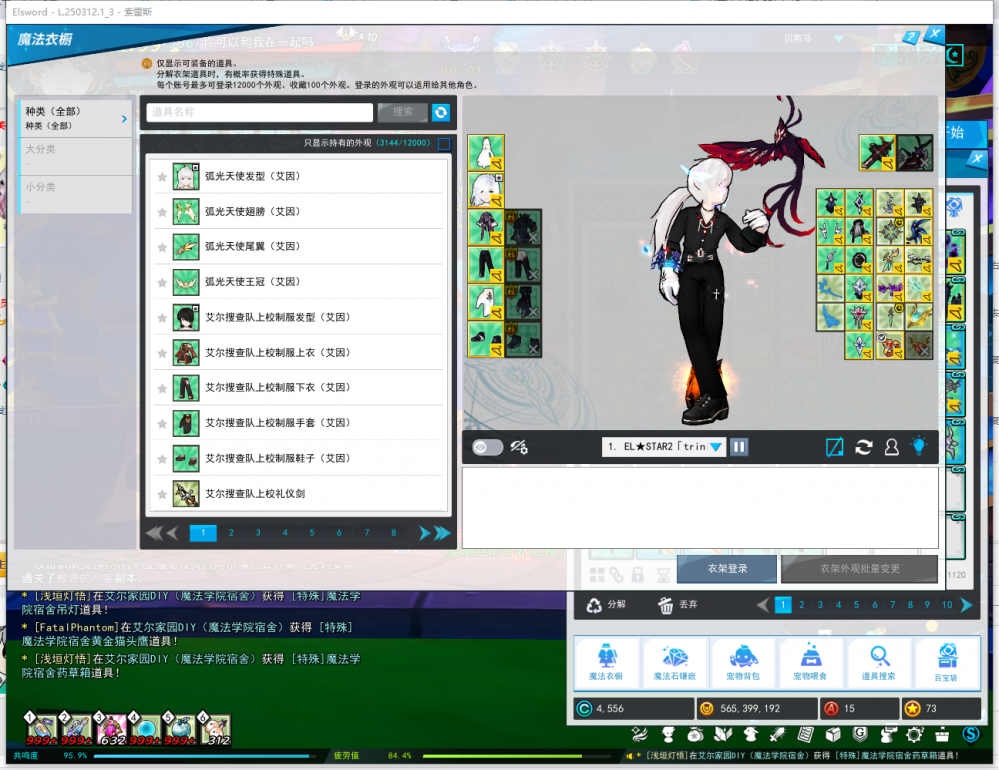Click the 搜索 search button
This screenshot has width=999, height=770.
403,112
